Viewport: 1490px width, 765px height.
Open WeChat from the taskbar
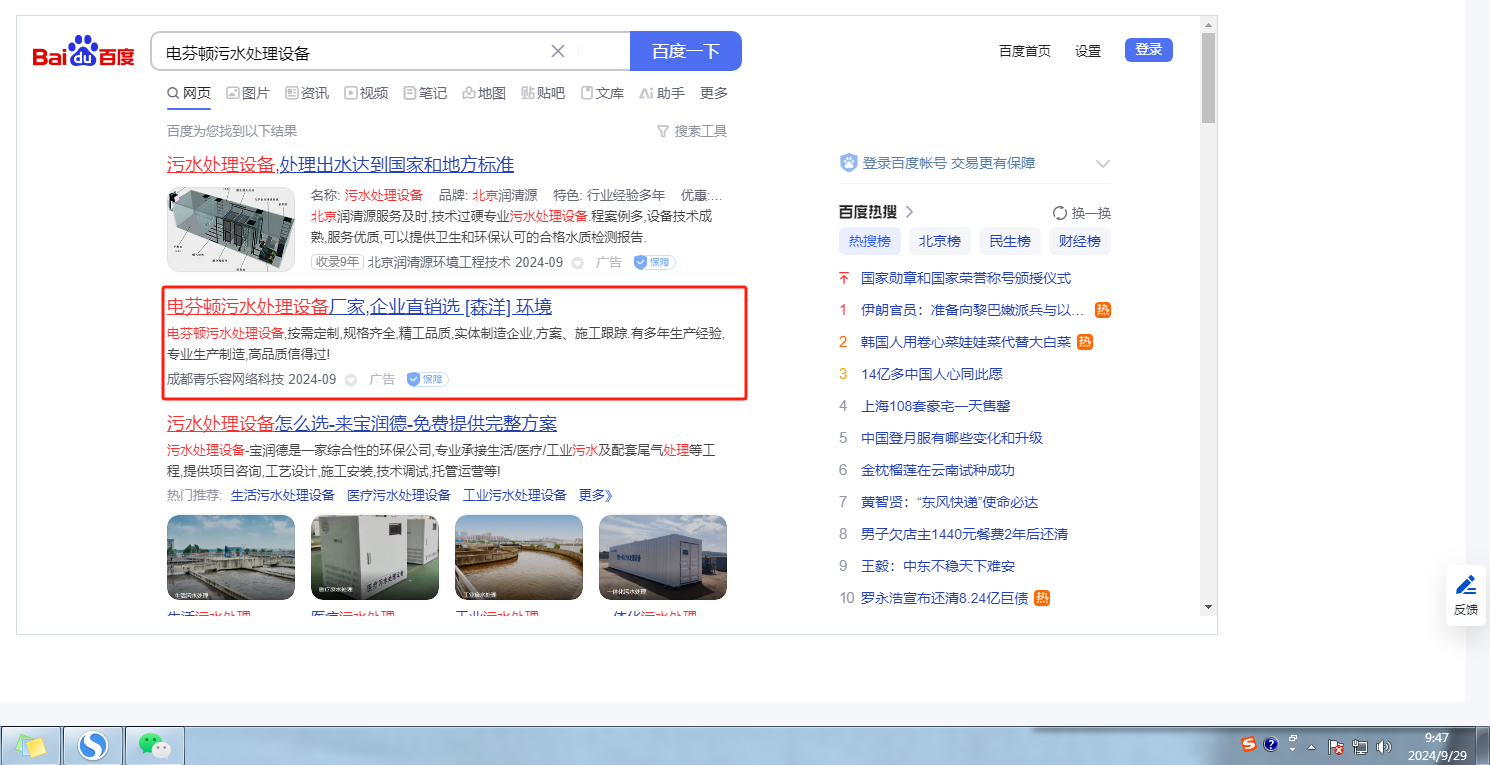point(154,745)
